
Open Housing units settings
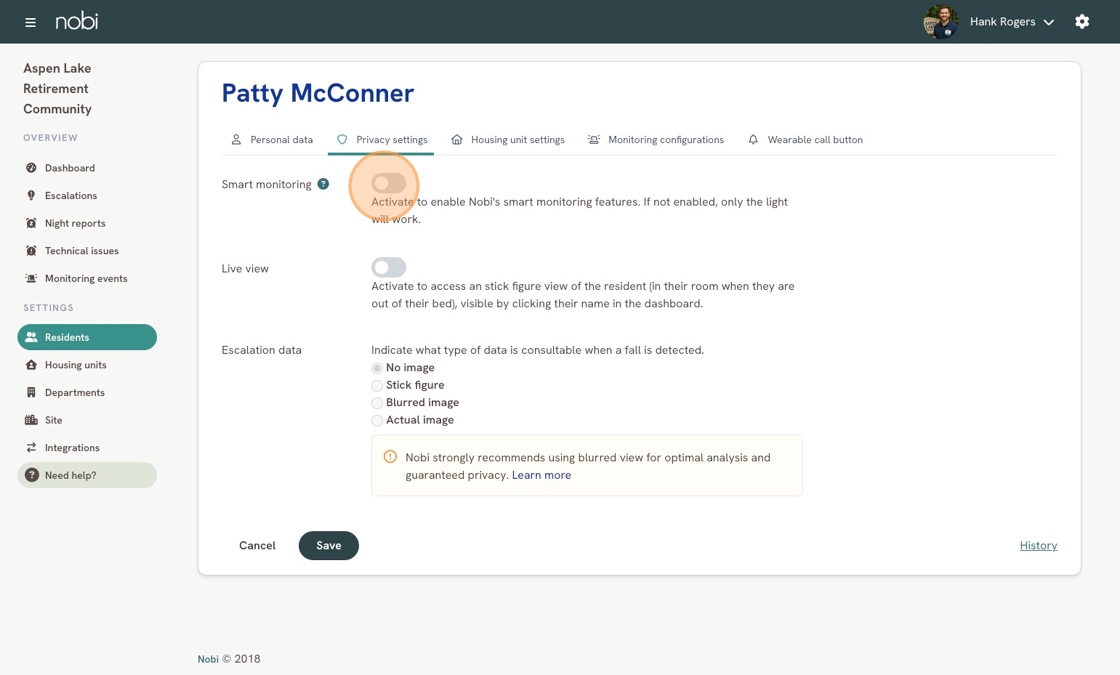(75, 365)
